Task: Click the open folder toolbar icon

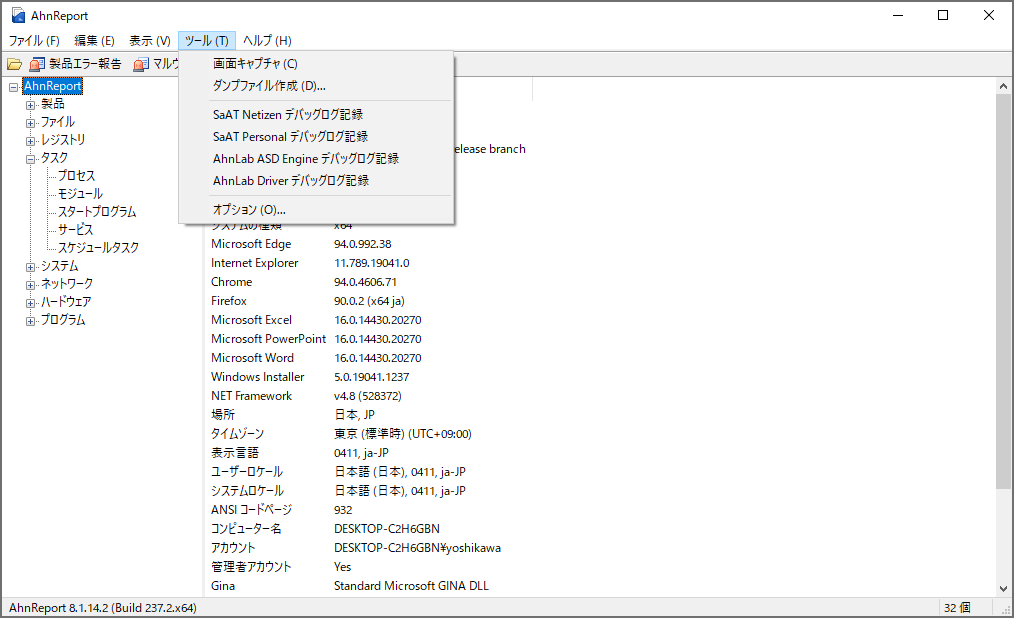Action: point(14,64)
